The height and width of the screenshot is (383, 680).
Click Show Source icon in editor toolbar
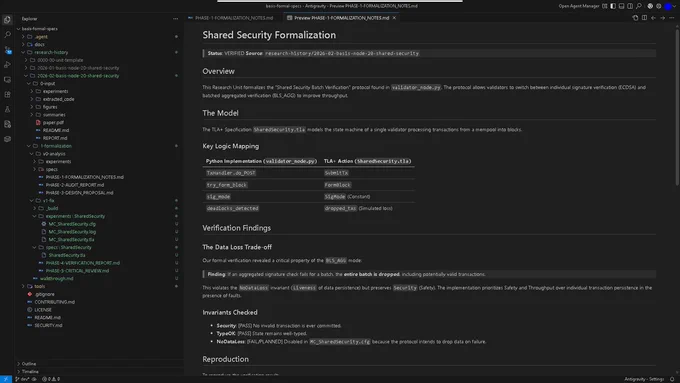pos(635,18)
